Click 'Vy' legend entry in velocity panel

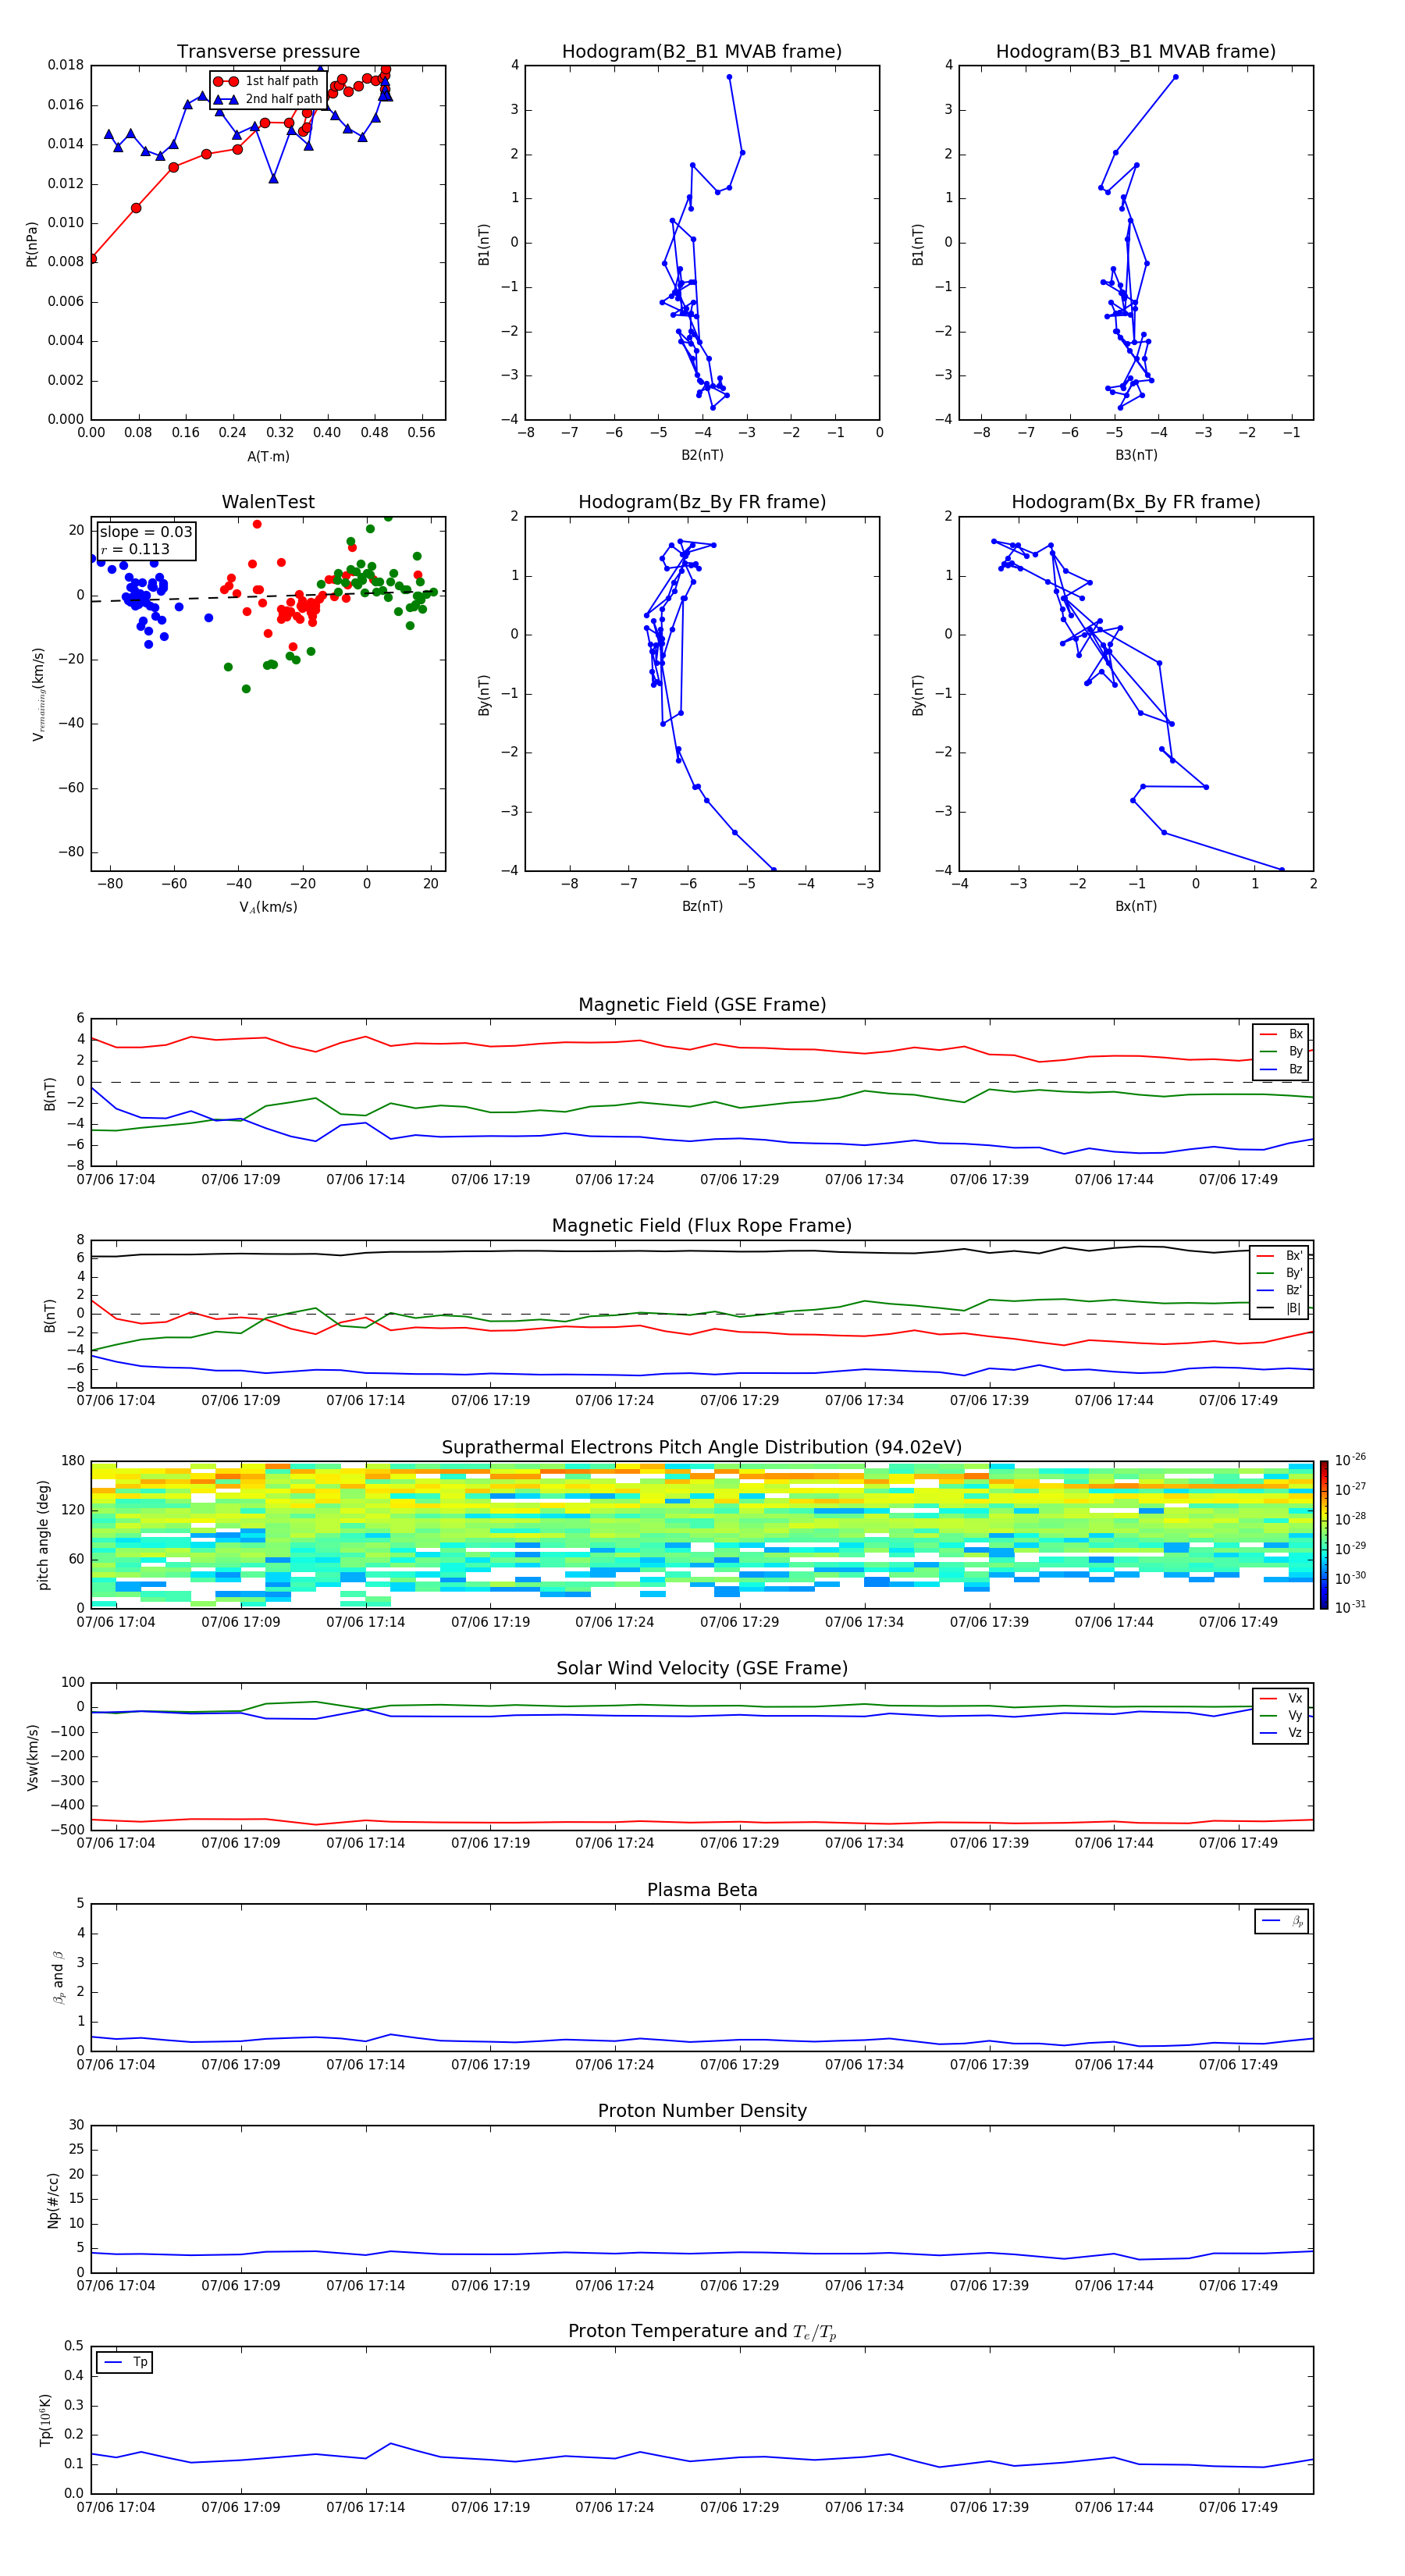pyautogui.click(x=1282, y=1715)
